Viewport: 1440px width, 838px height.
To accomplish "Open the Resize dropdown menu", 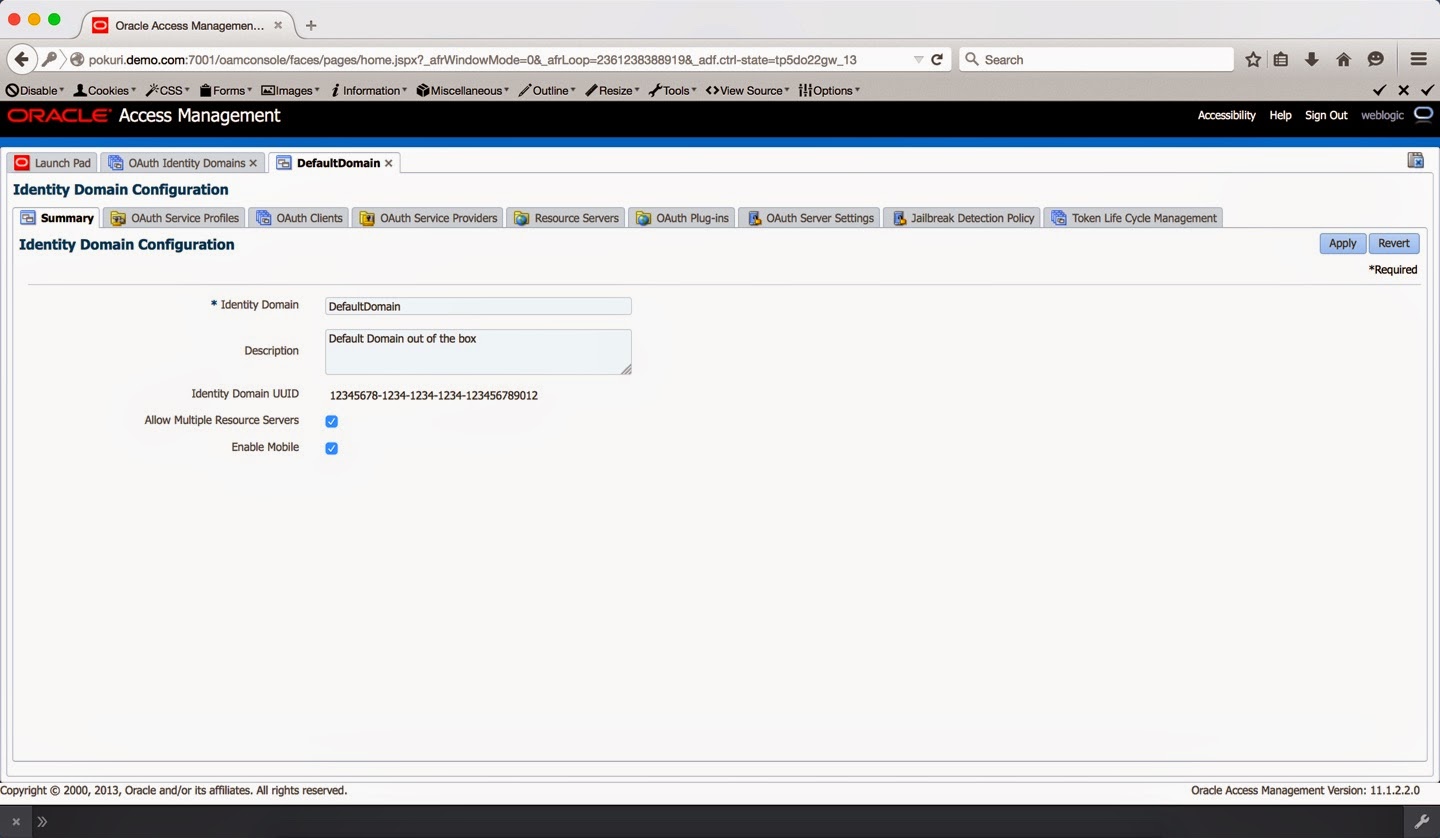I will (x=613, y=90).
